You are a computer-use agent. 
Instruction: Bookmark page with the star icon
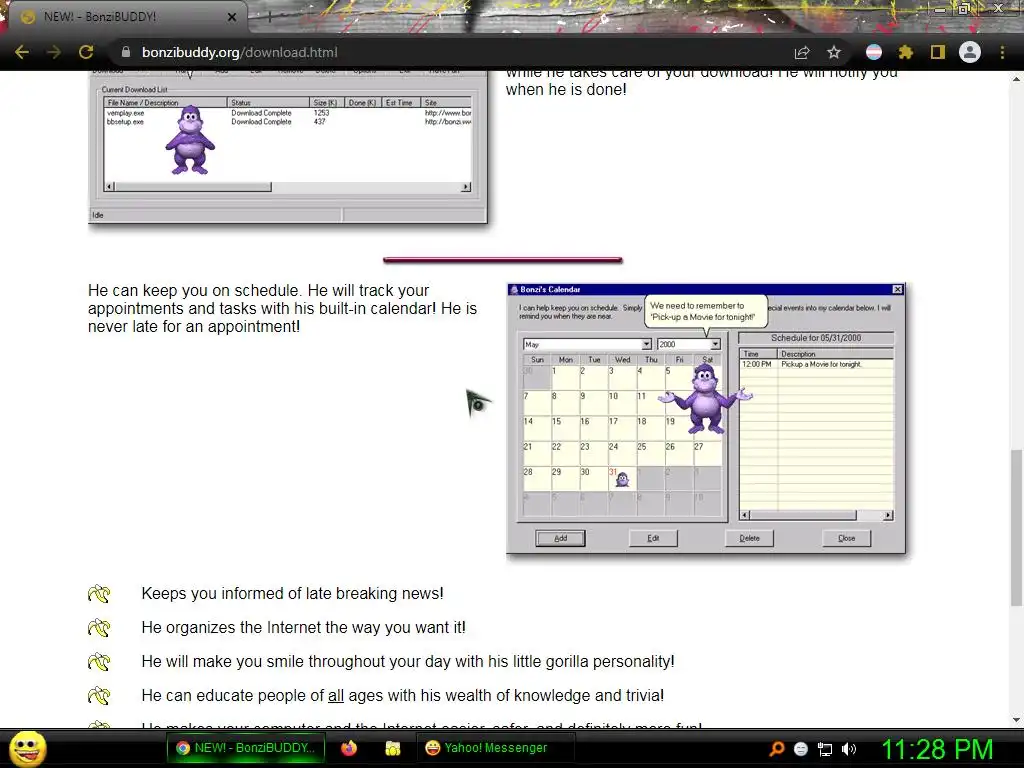(834, 52)
